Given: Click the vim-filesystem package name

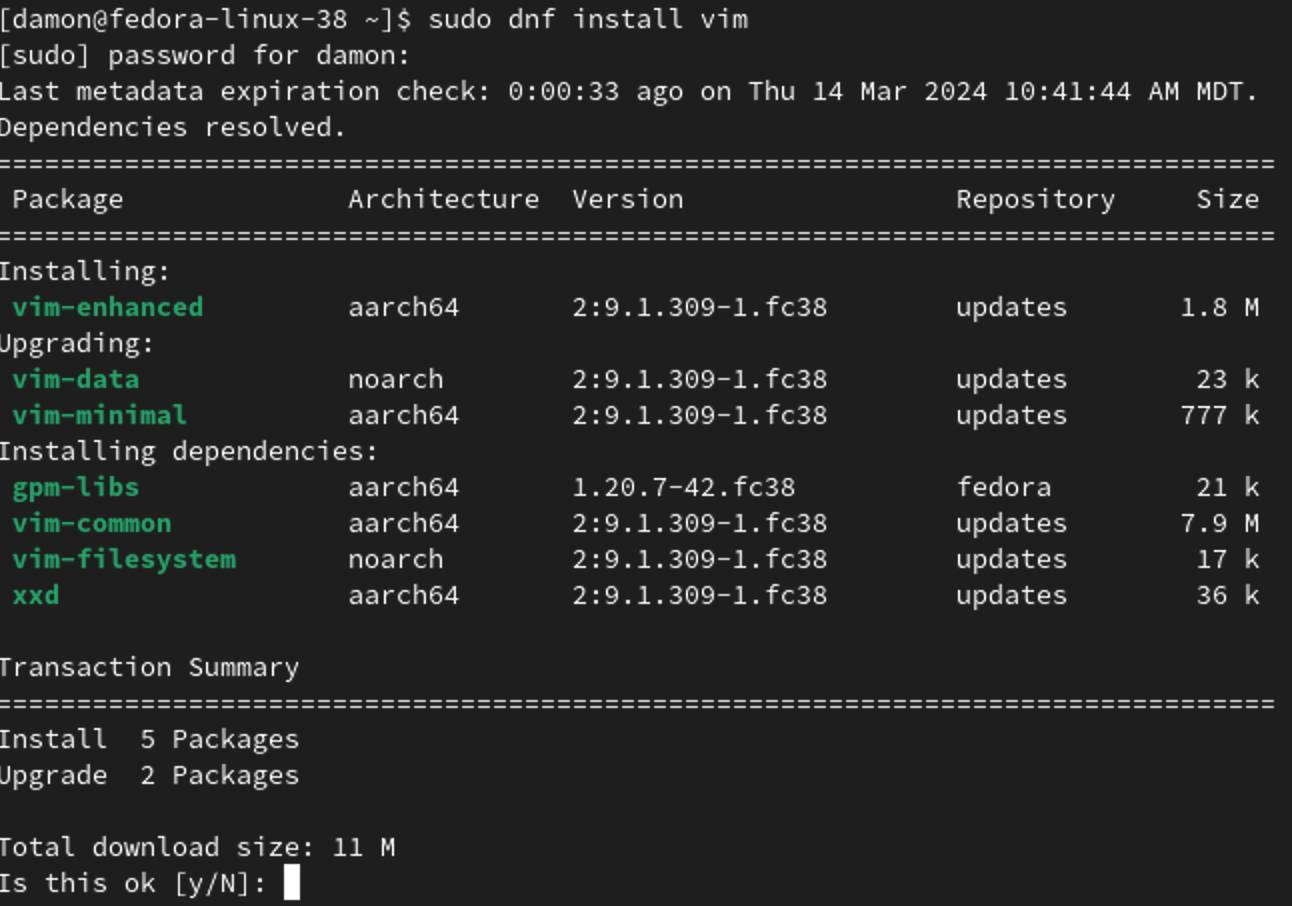Looking at the screenshot, I should pyautogui.click(x=124, y=559).
